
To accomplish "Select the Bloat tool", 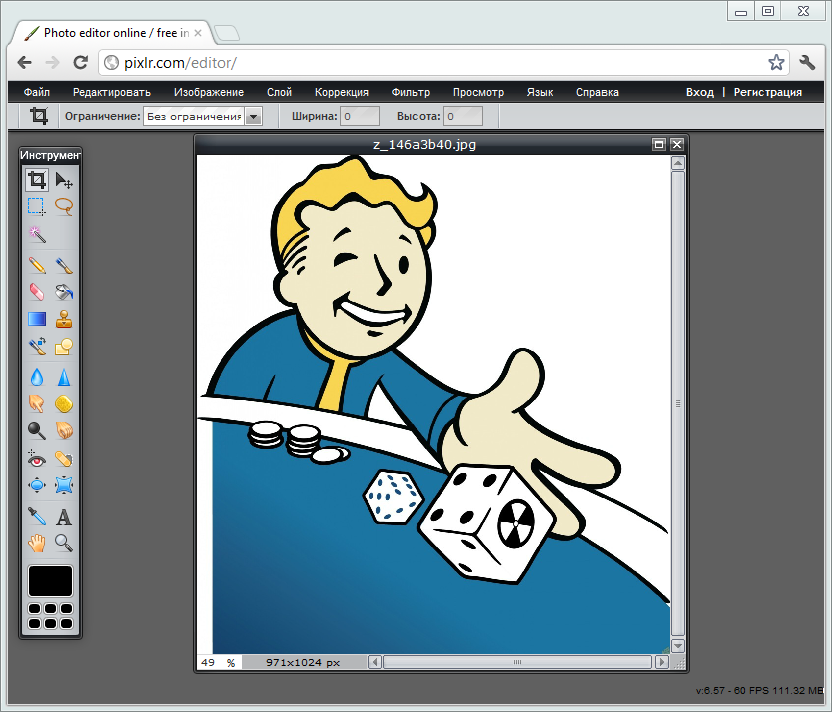I will (x=37, y=485).
